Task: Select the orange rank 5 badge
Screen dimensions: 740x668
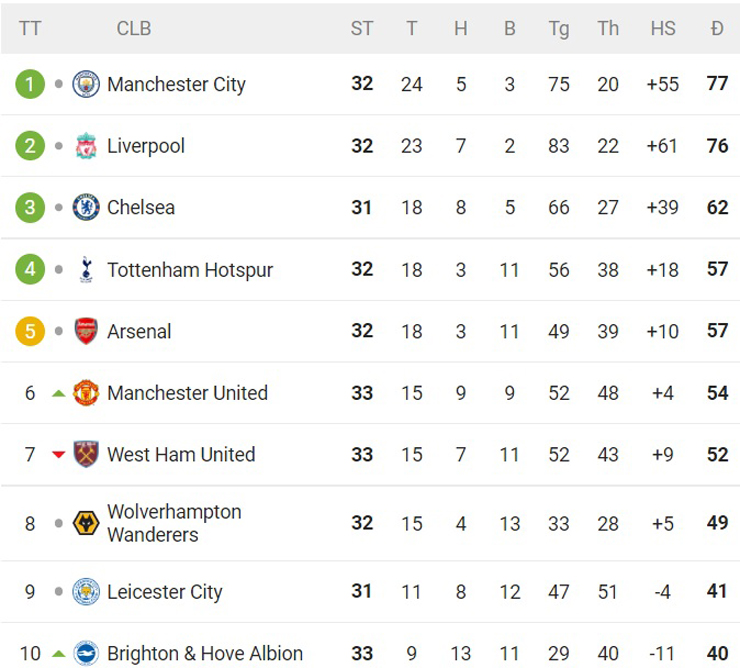Action: [30, 331]
